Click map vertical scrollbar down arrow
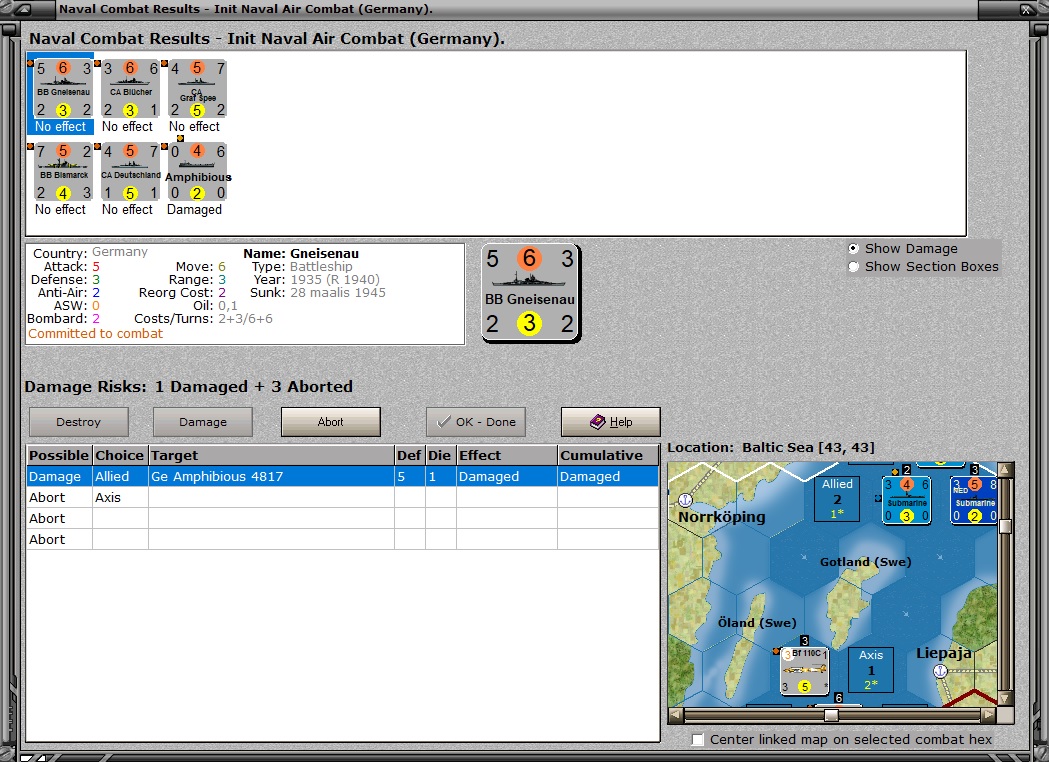1049x762 pixels. [1005, 698]
